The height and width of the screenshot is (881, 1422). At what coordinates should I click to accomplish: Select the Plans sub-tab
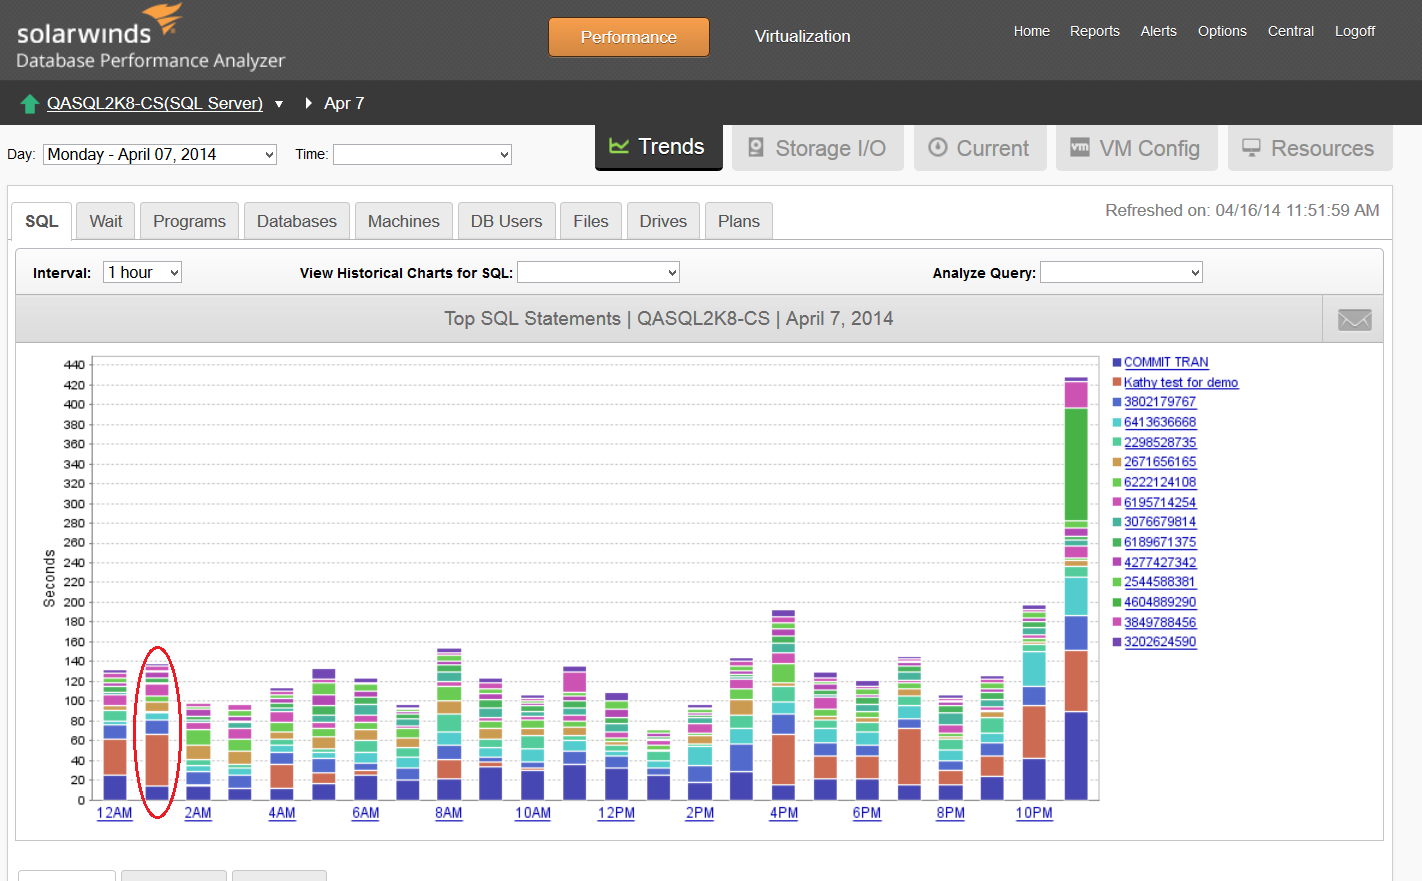(x=739, y=221)
